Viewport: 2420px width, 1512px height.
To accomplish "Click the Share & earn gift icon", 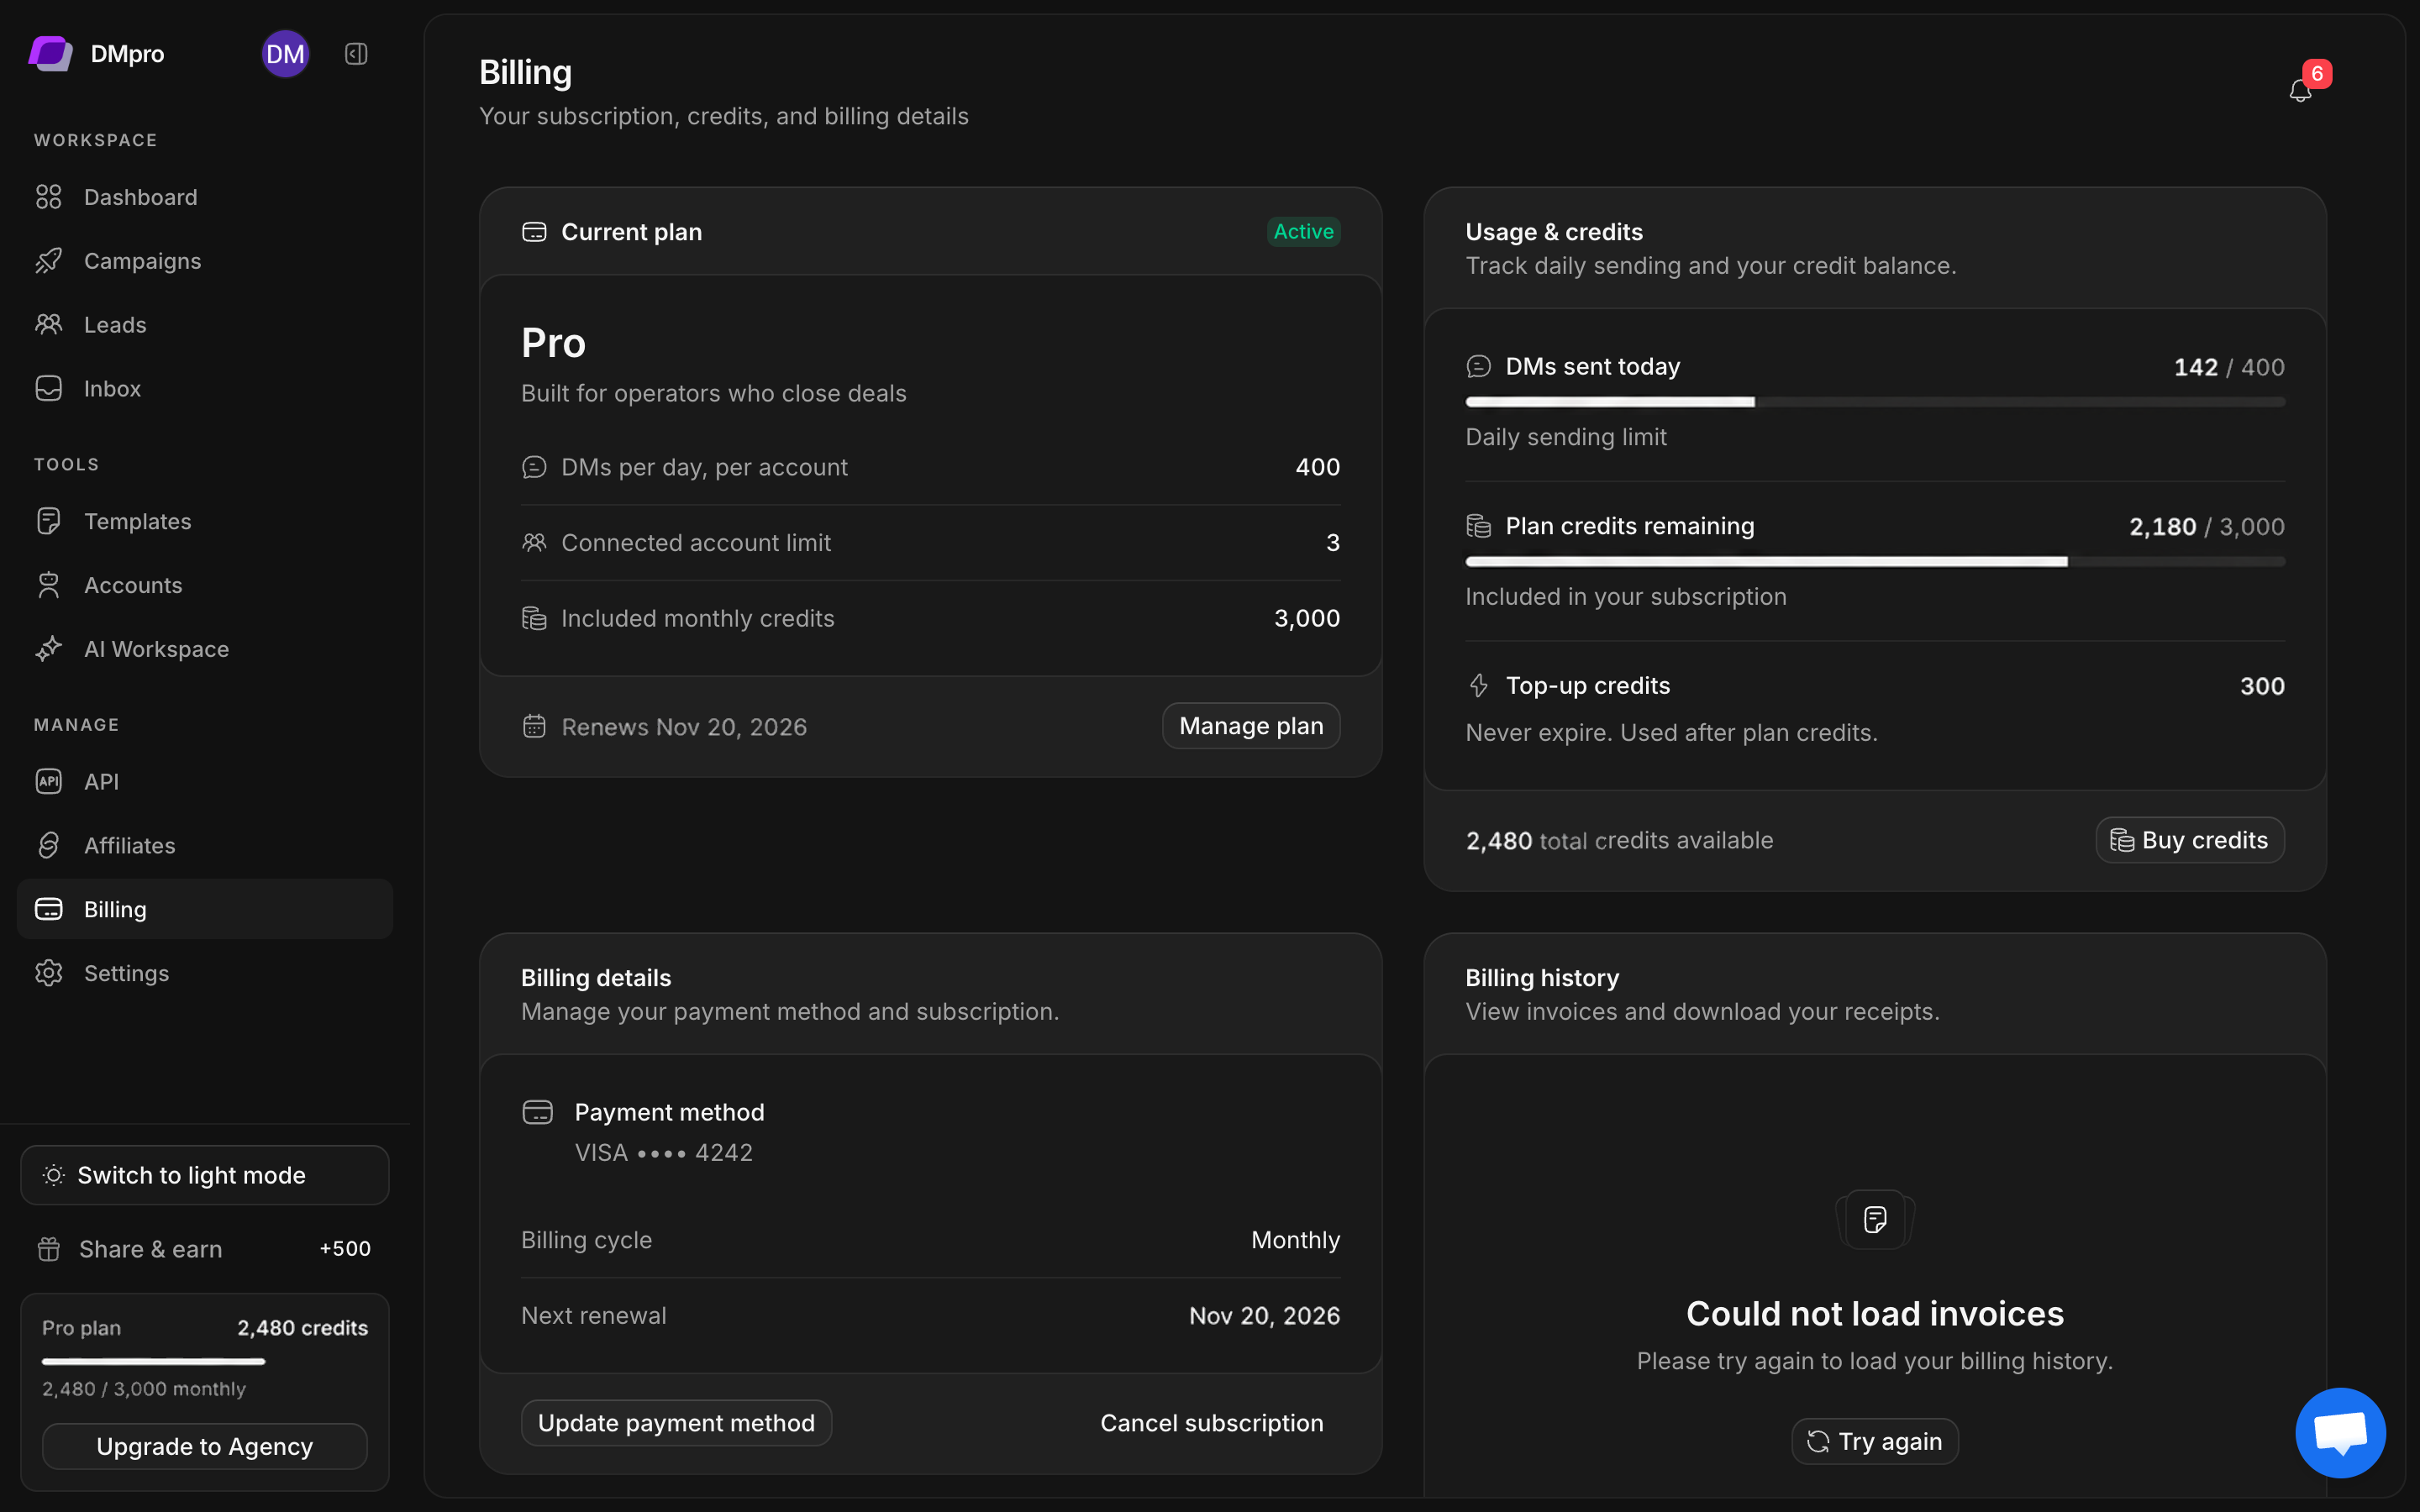I will tap(49, 1249).
